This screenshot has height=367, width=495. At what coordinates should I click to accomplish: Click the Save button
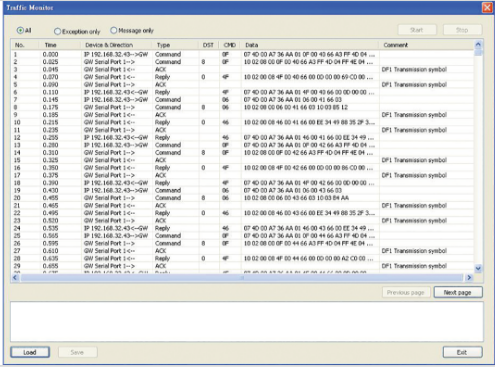pos(77,352)
